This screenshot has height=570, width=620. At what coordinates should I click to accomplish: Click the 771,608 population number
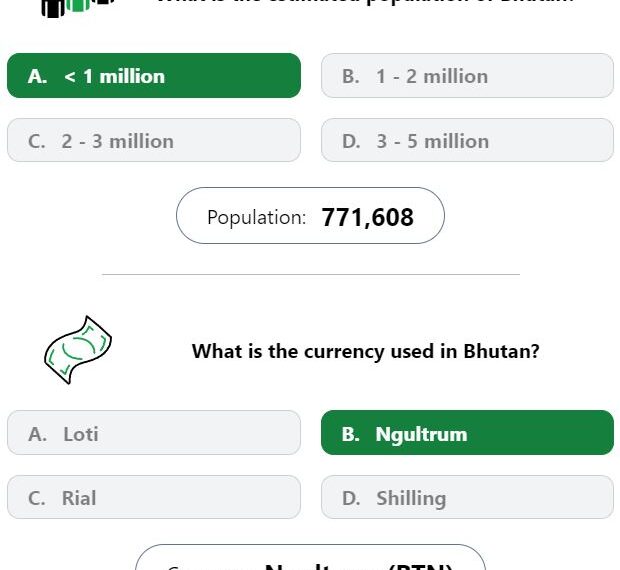[x=368, y=217]
